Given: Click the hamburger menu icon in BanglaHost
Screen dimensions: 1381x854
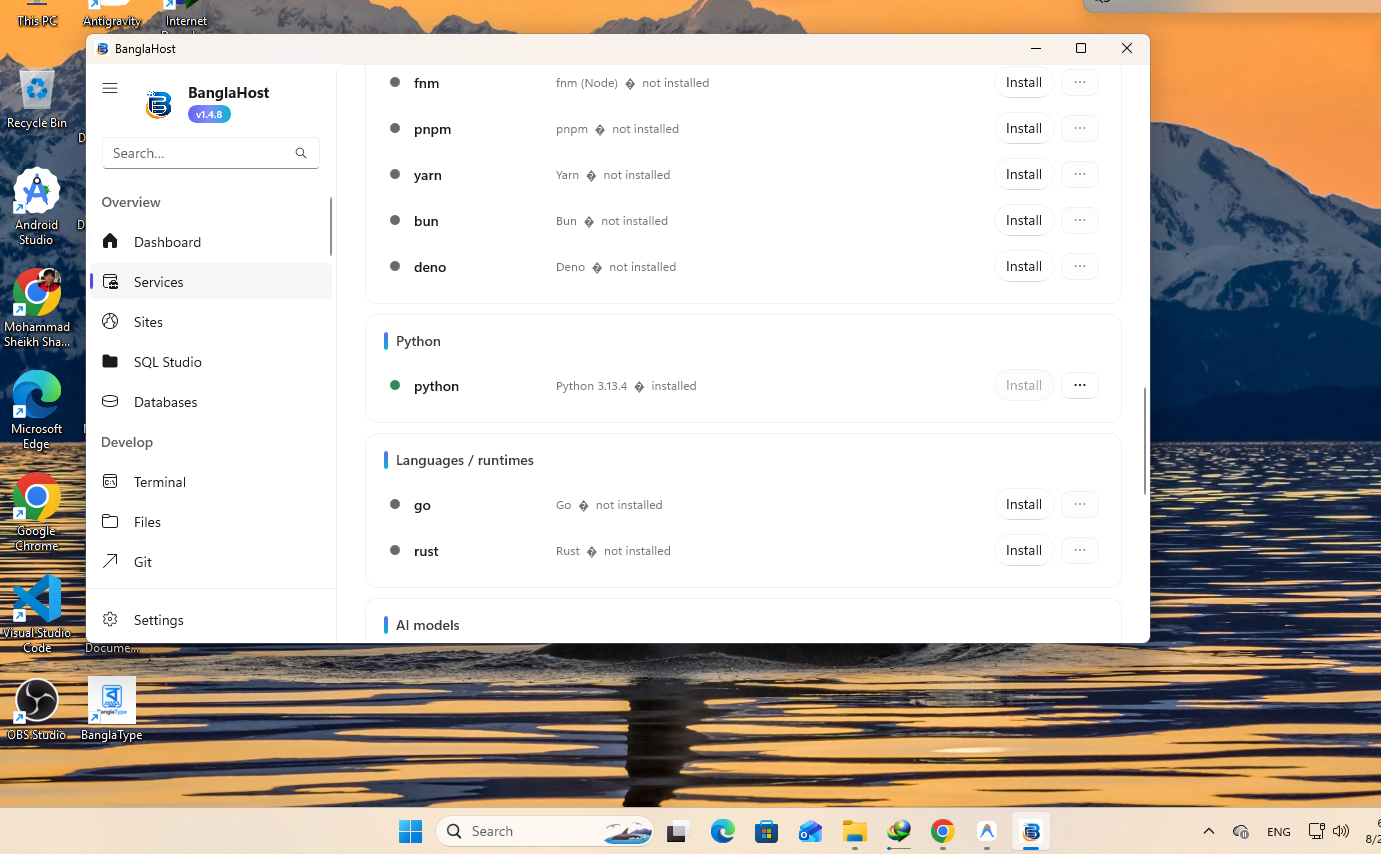Looking at the screenshot, I should [x=110, y=88].
